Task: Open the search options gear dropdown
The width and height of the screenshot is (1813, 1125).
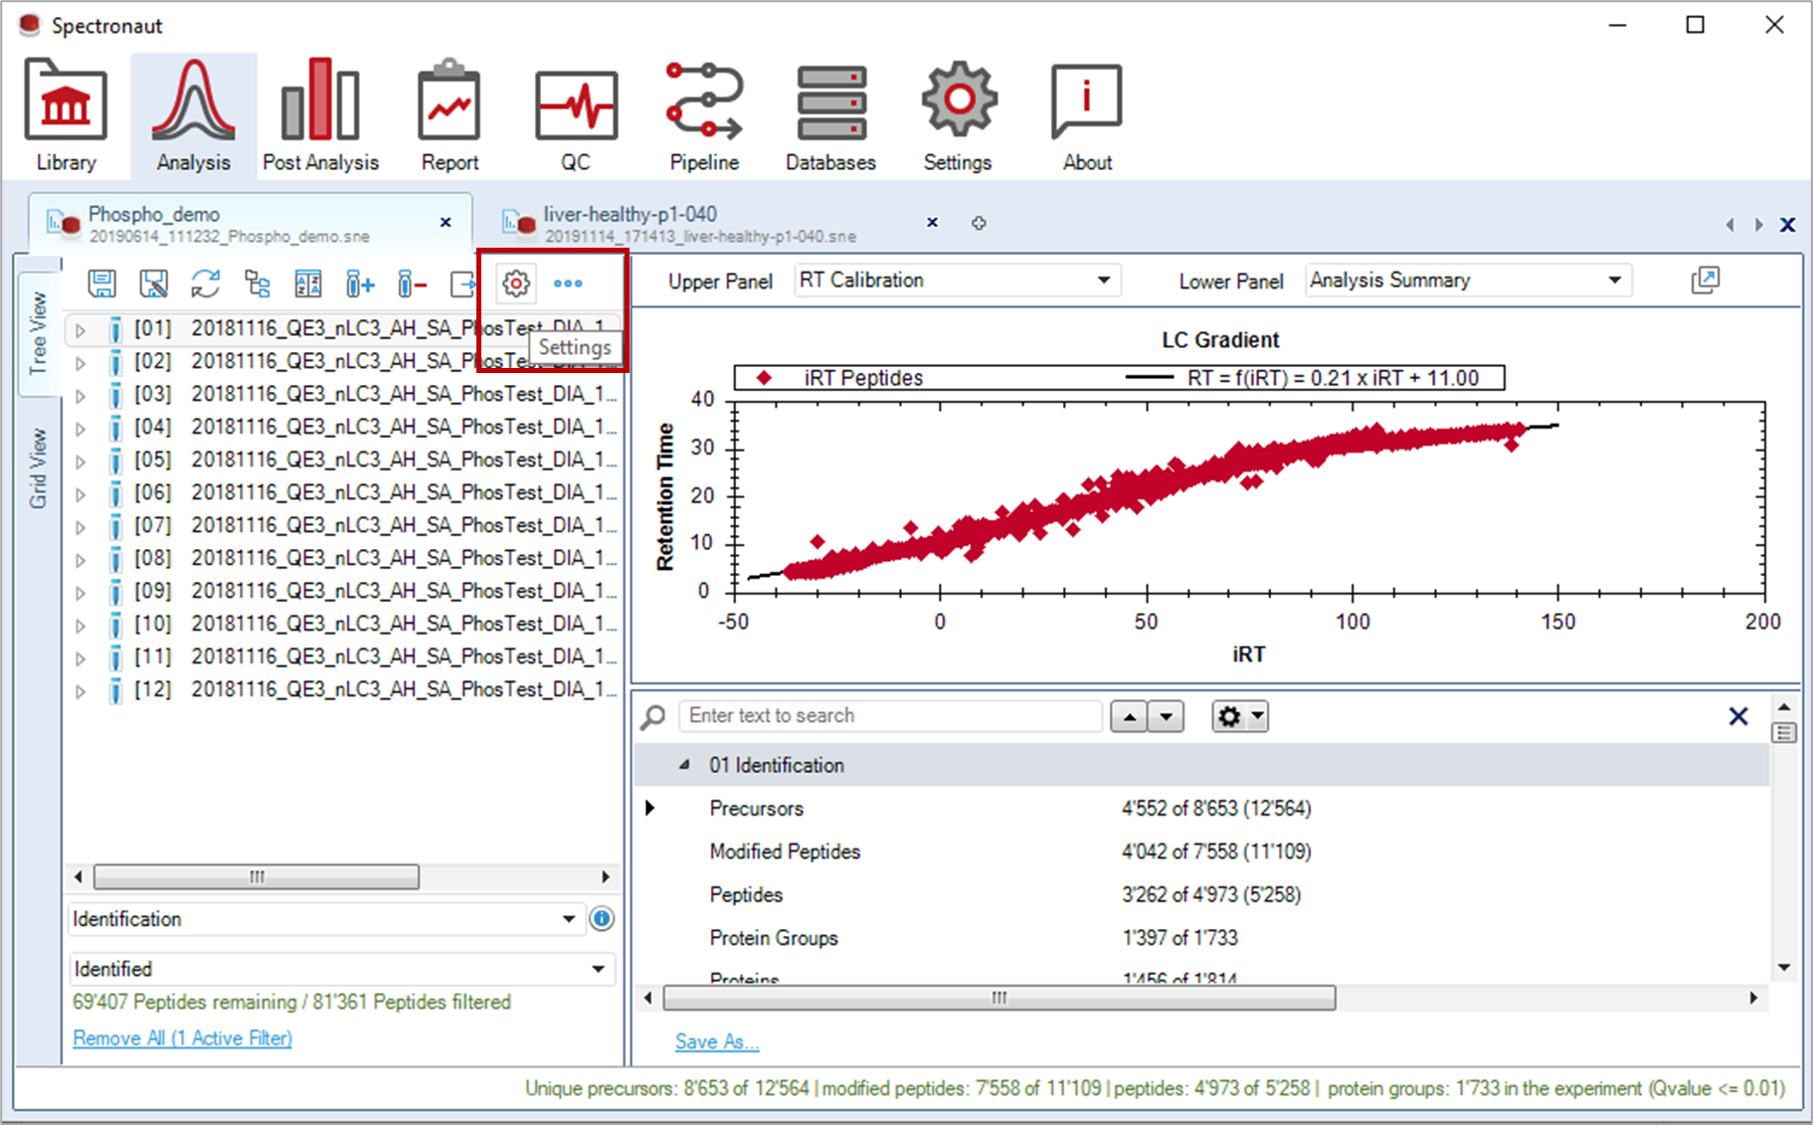Action: coord(1240,716)
